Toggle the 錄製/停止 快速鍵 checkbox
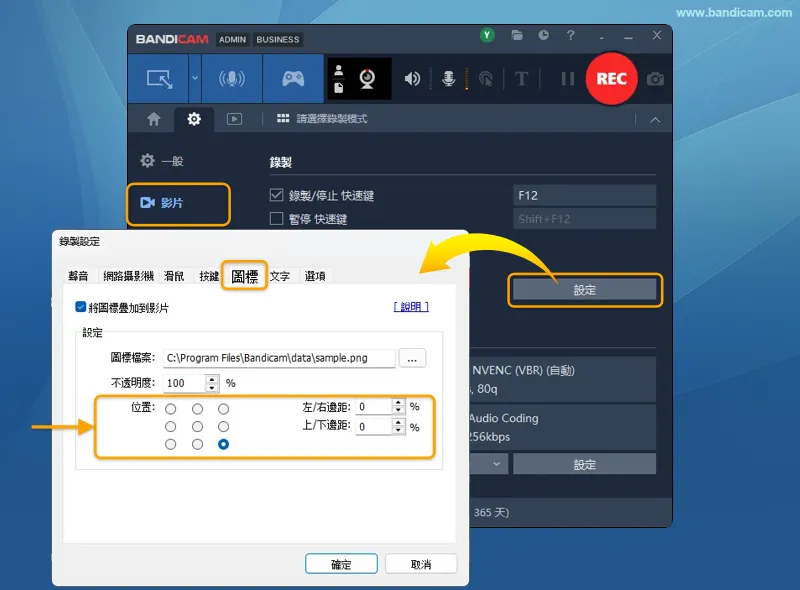 click(276, 195)
